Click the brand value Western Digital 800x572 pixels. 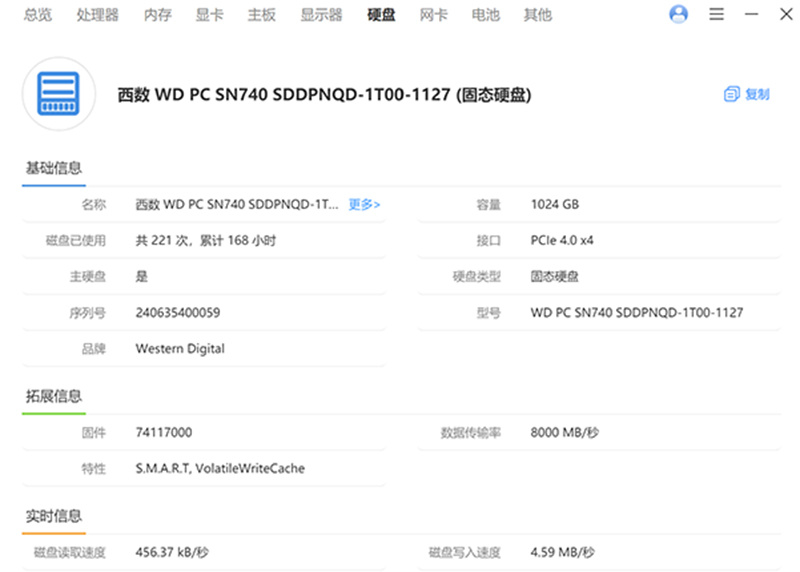point(180,349)
